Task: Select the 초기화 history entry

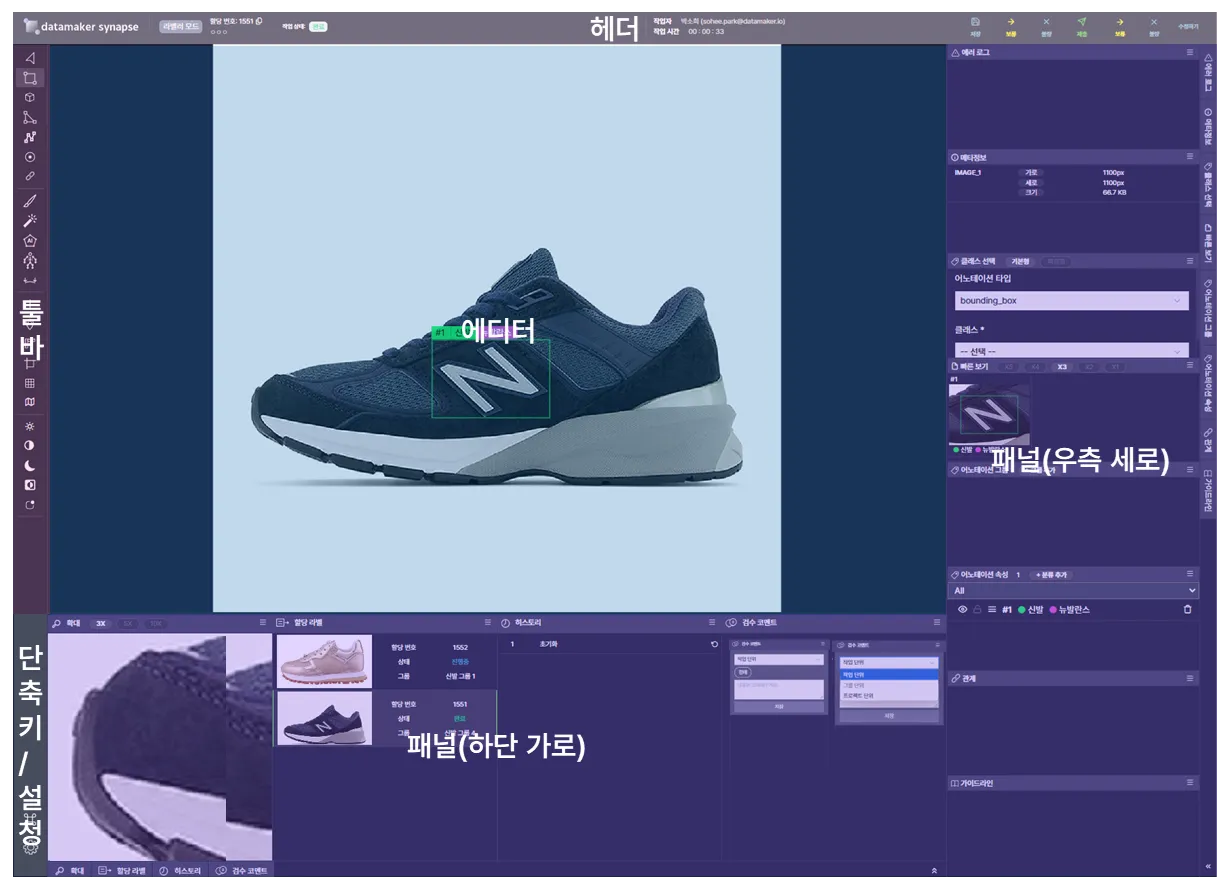Action: (610, 644)
